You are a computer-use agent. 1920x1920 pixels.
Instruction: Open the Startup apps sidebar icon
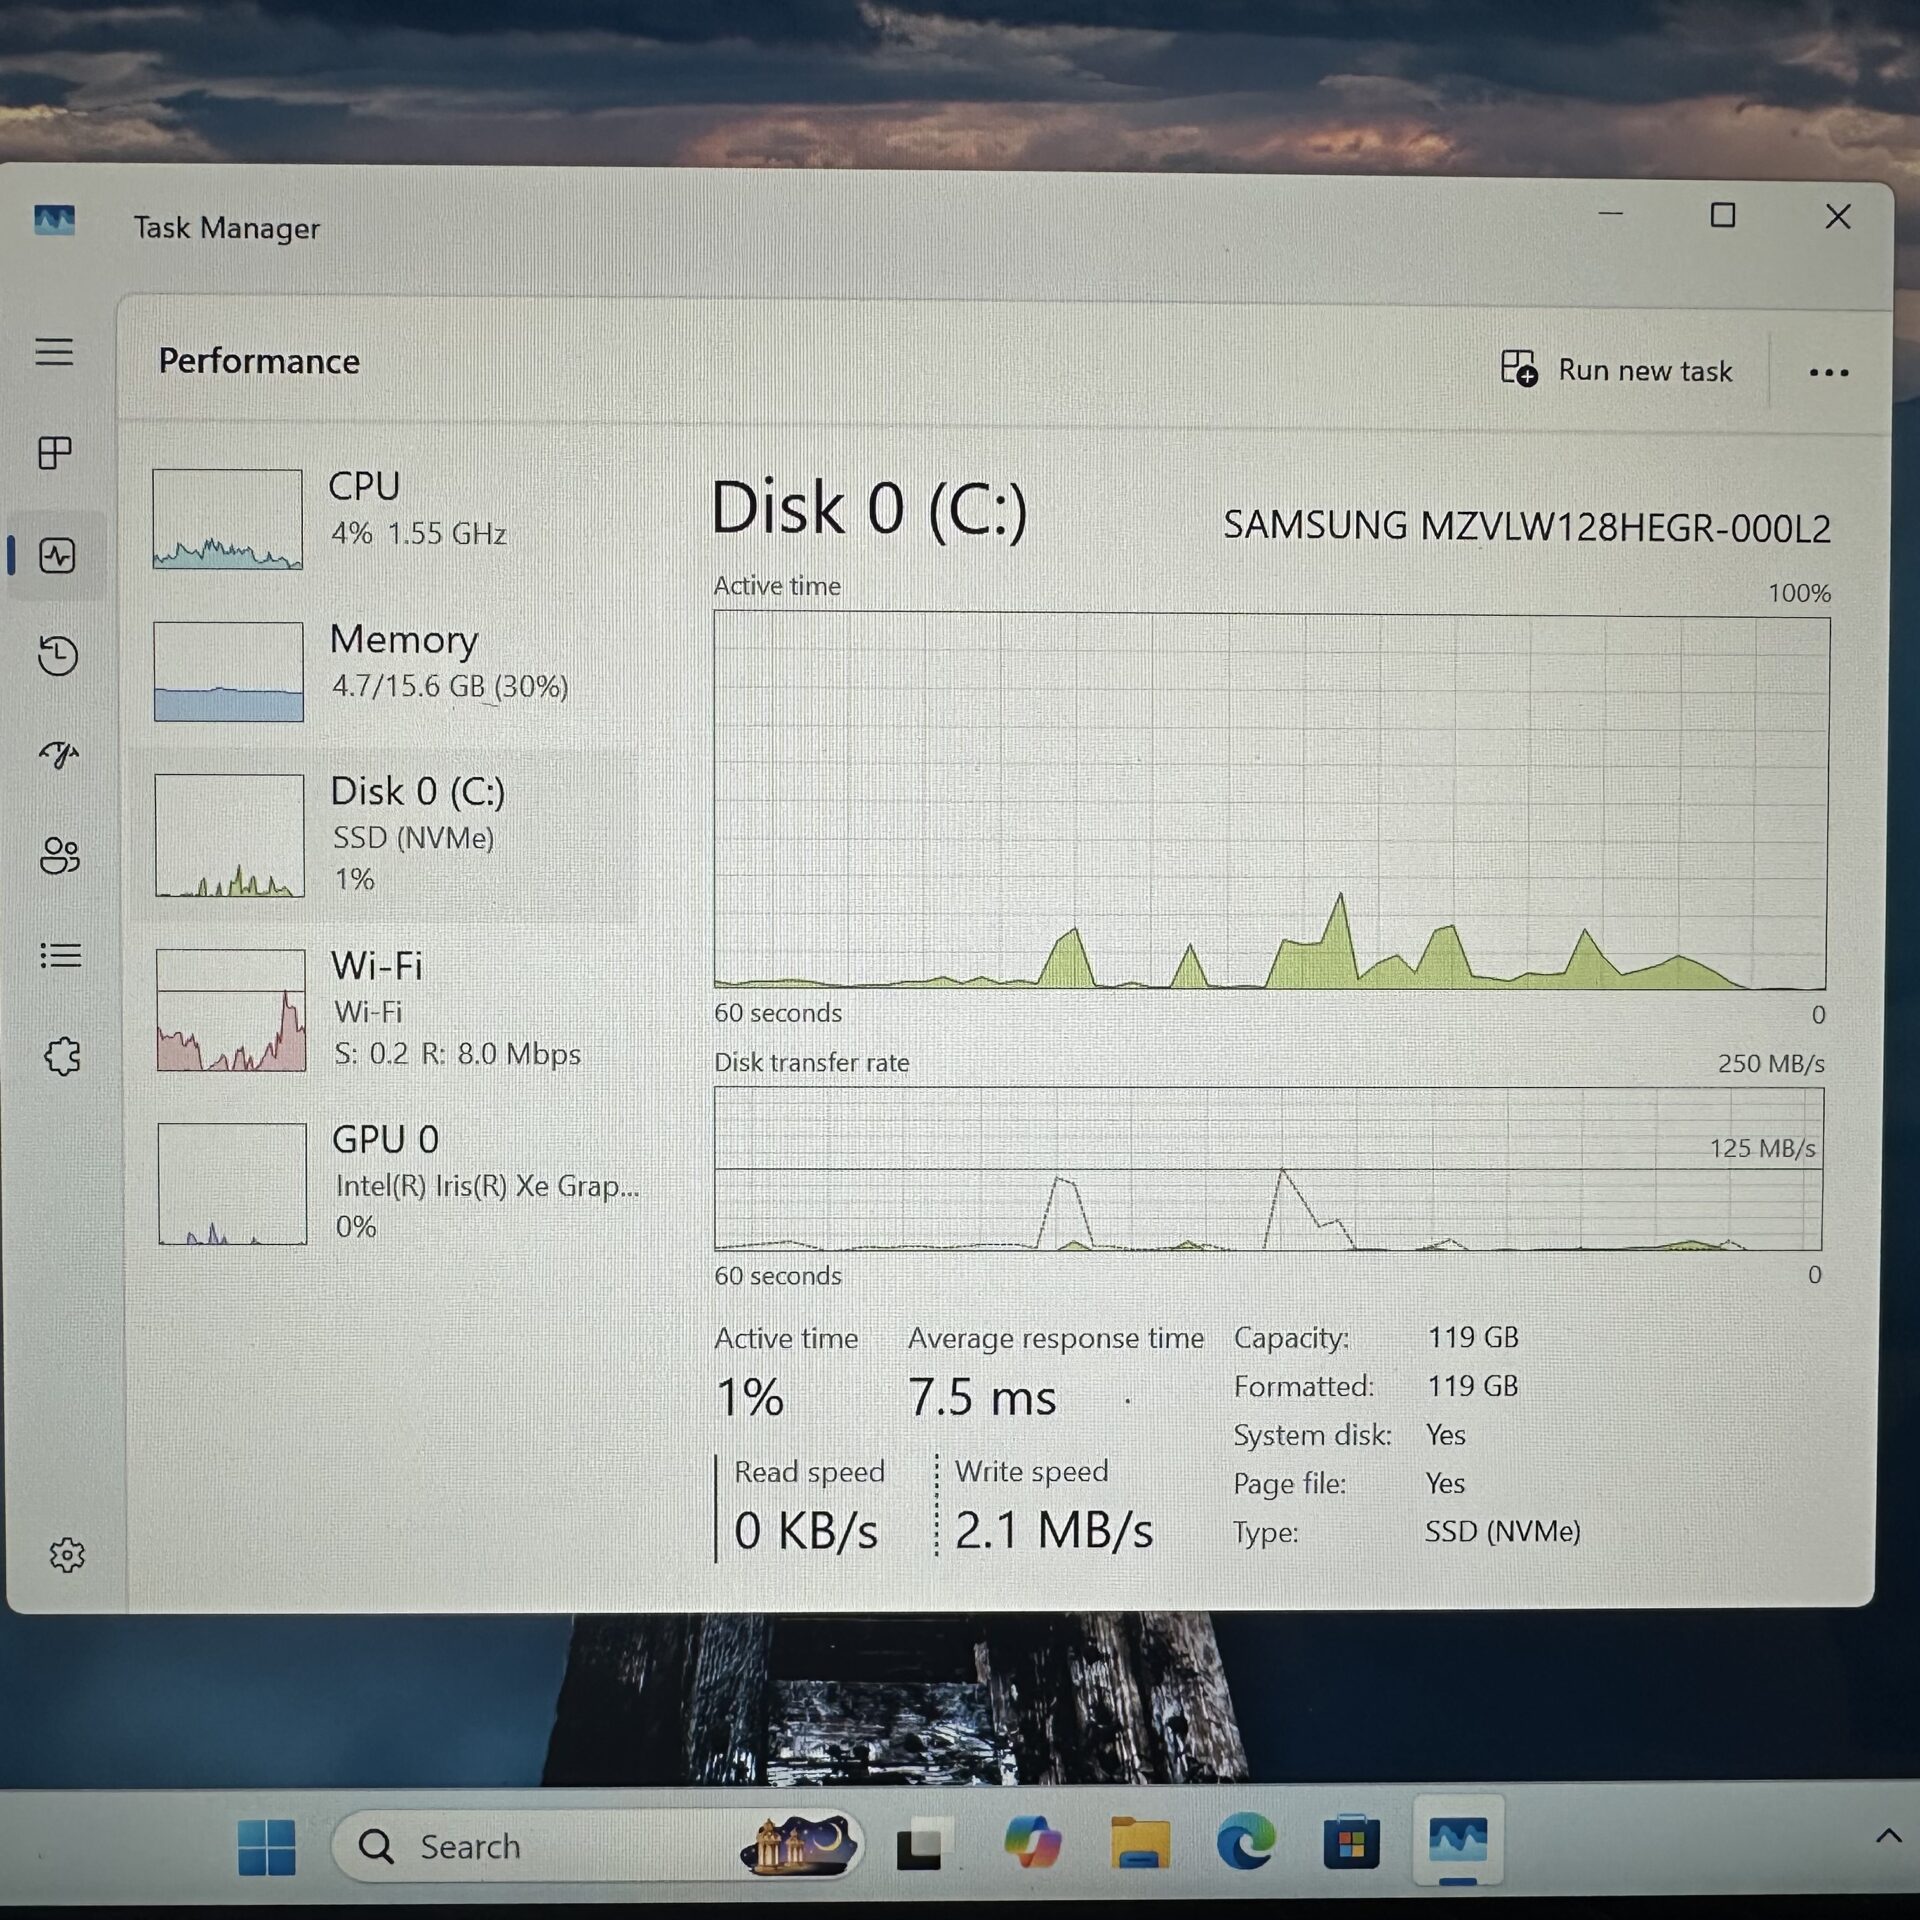point(59,755)
